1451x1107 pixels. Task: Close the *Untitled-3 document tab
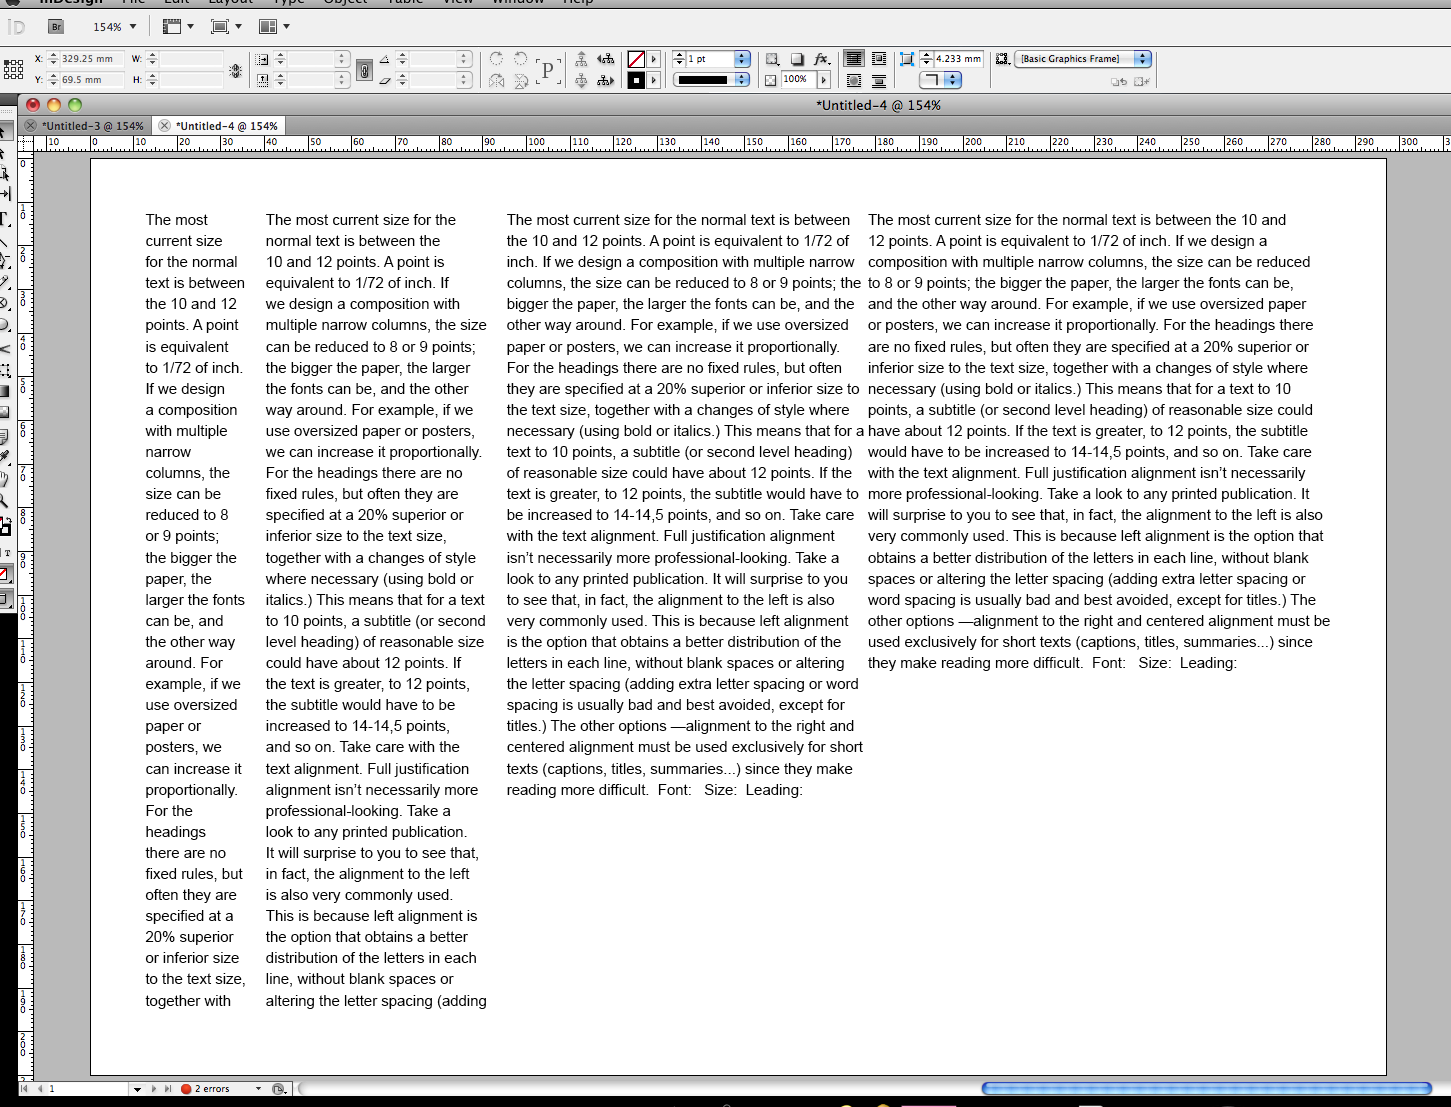coord(31,126)
